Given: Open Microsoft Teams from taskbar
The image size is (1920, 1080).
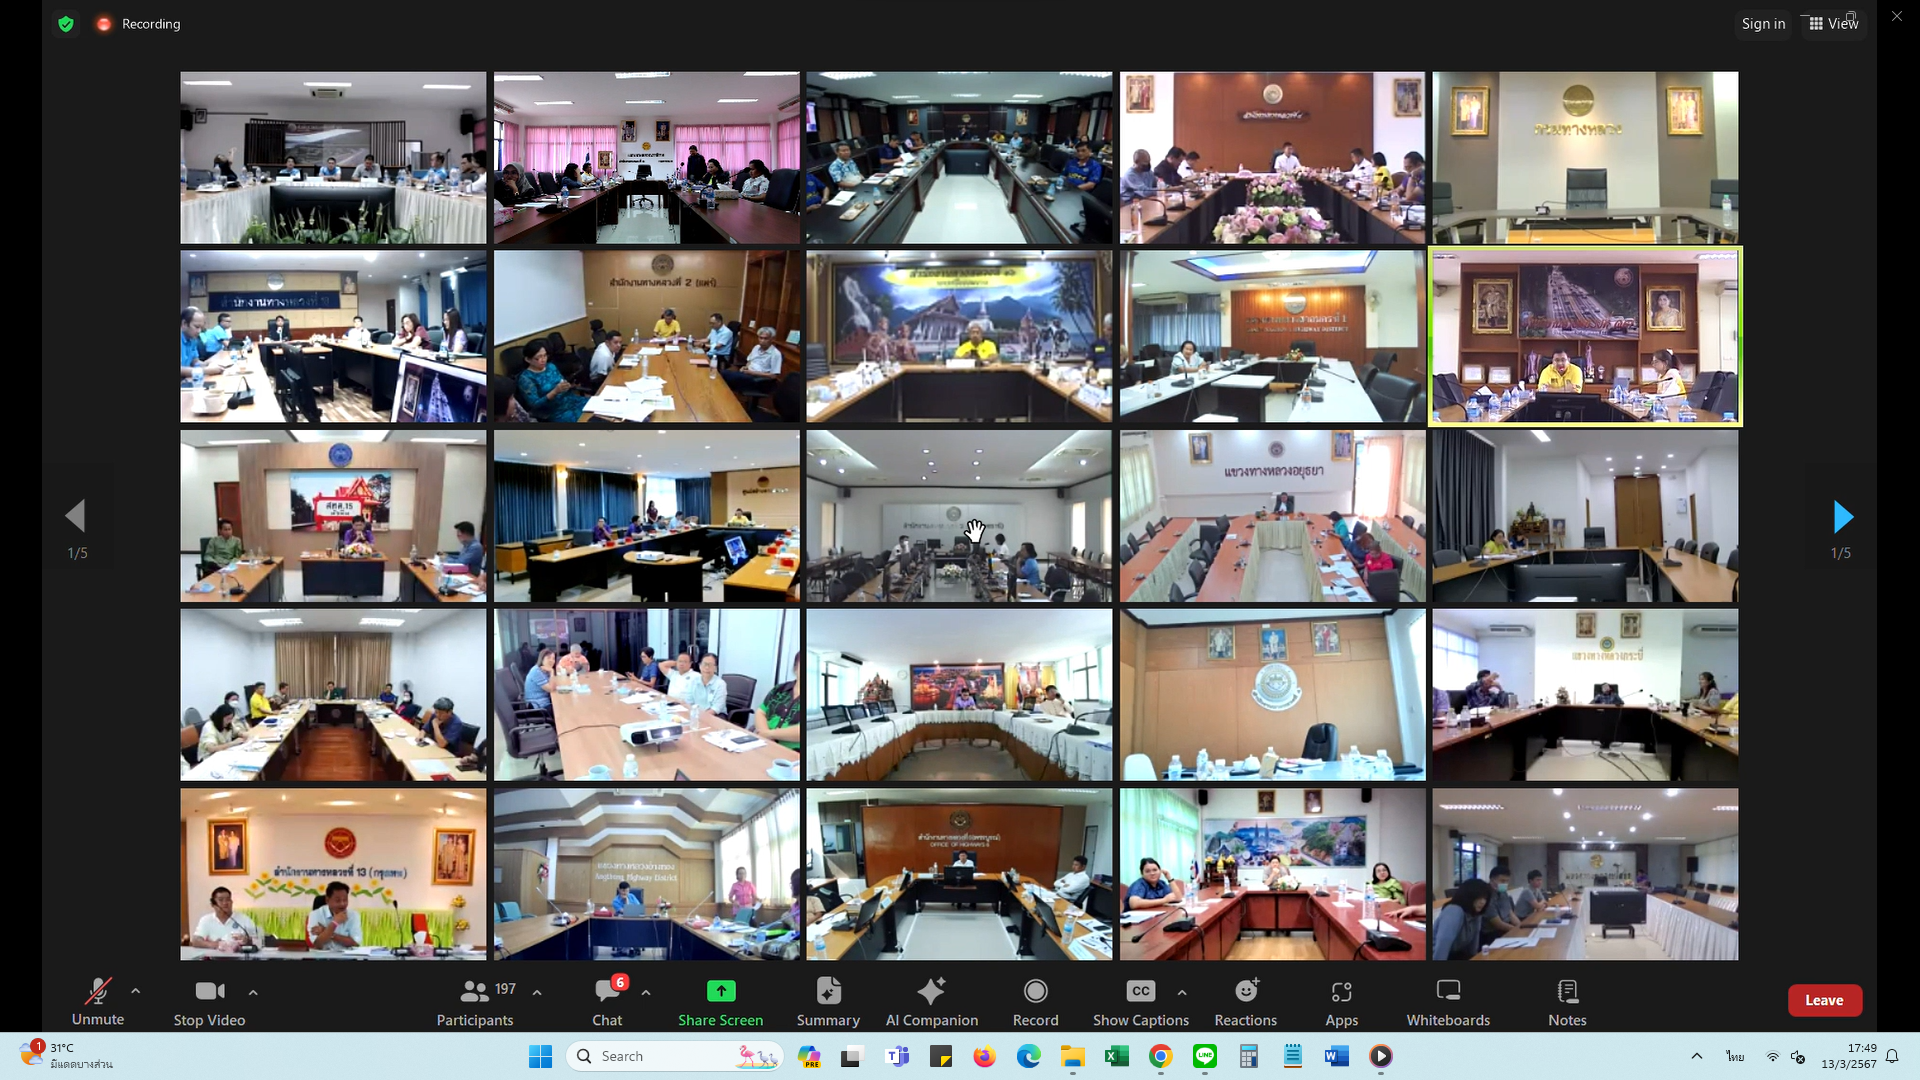Looking at the screenshot, I should tap(897, 1056).
